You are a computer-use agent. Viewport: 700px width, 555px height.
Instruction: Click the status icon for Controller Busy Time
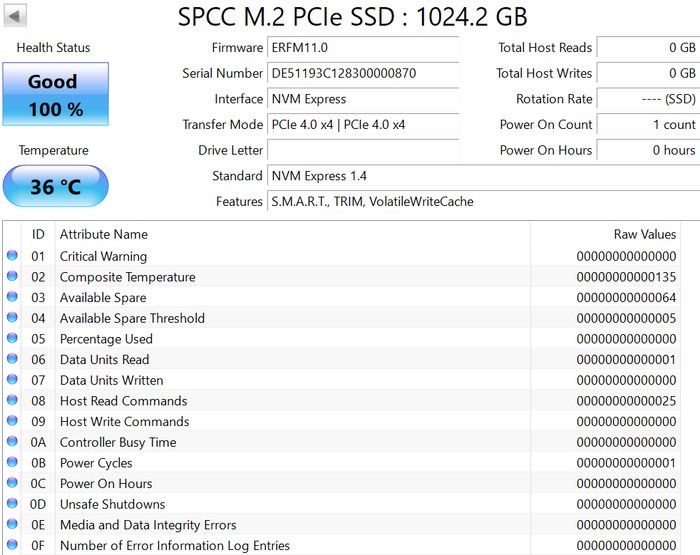point(12,442)
